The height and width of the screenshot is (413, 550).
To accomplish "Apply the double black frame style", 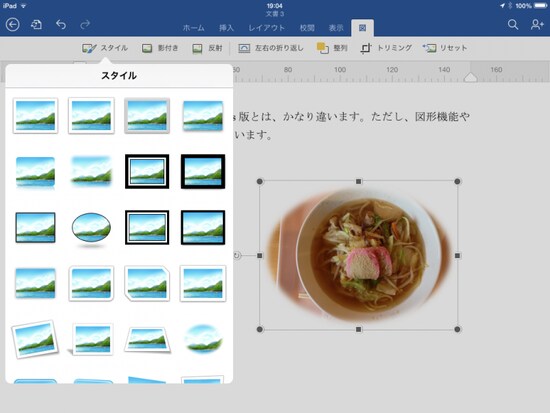I will (147, 171).
